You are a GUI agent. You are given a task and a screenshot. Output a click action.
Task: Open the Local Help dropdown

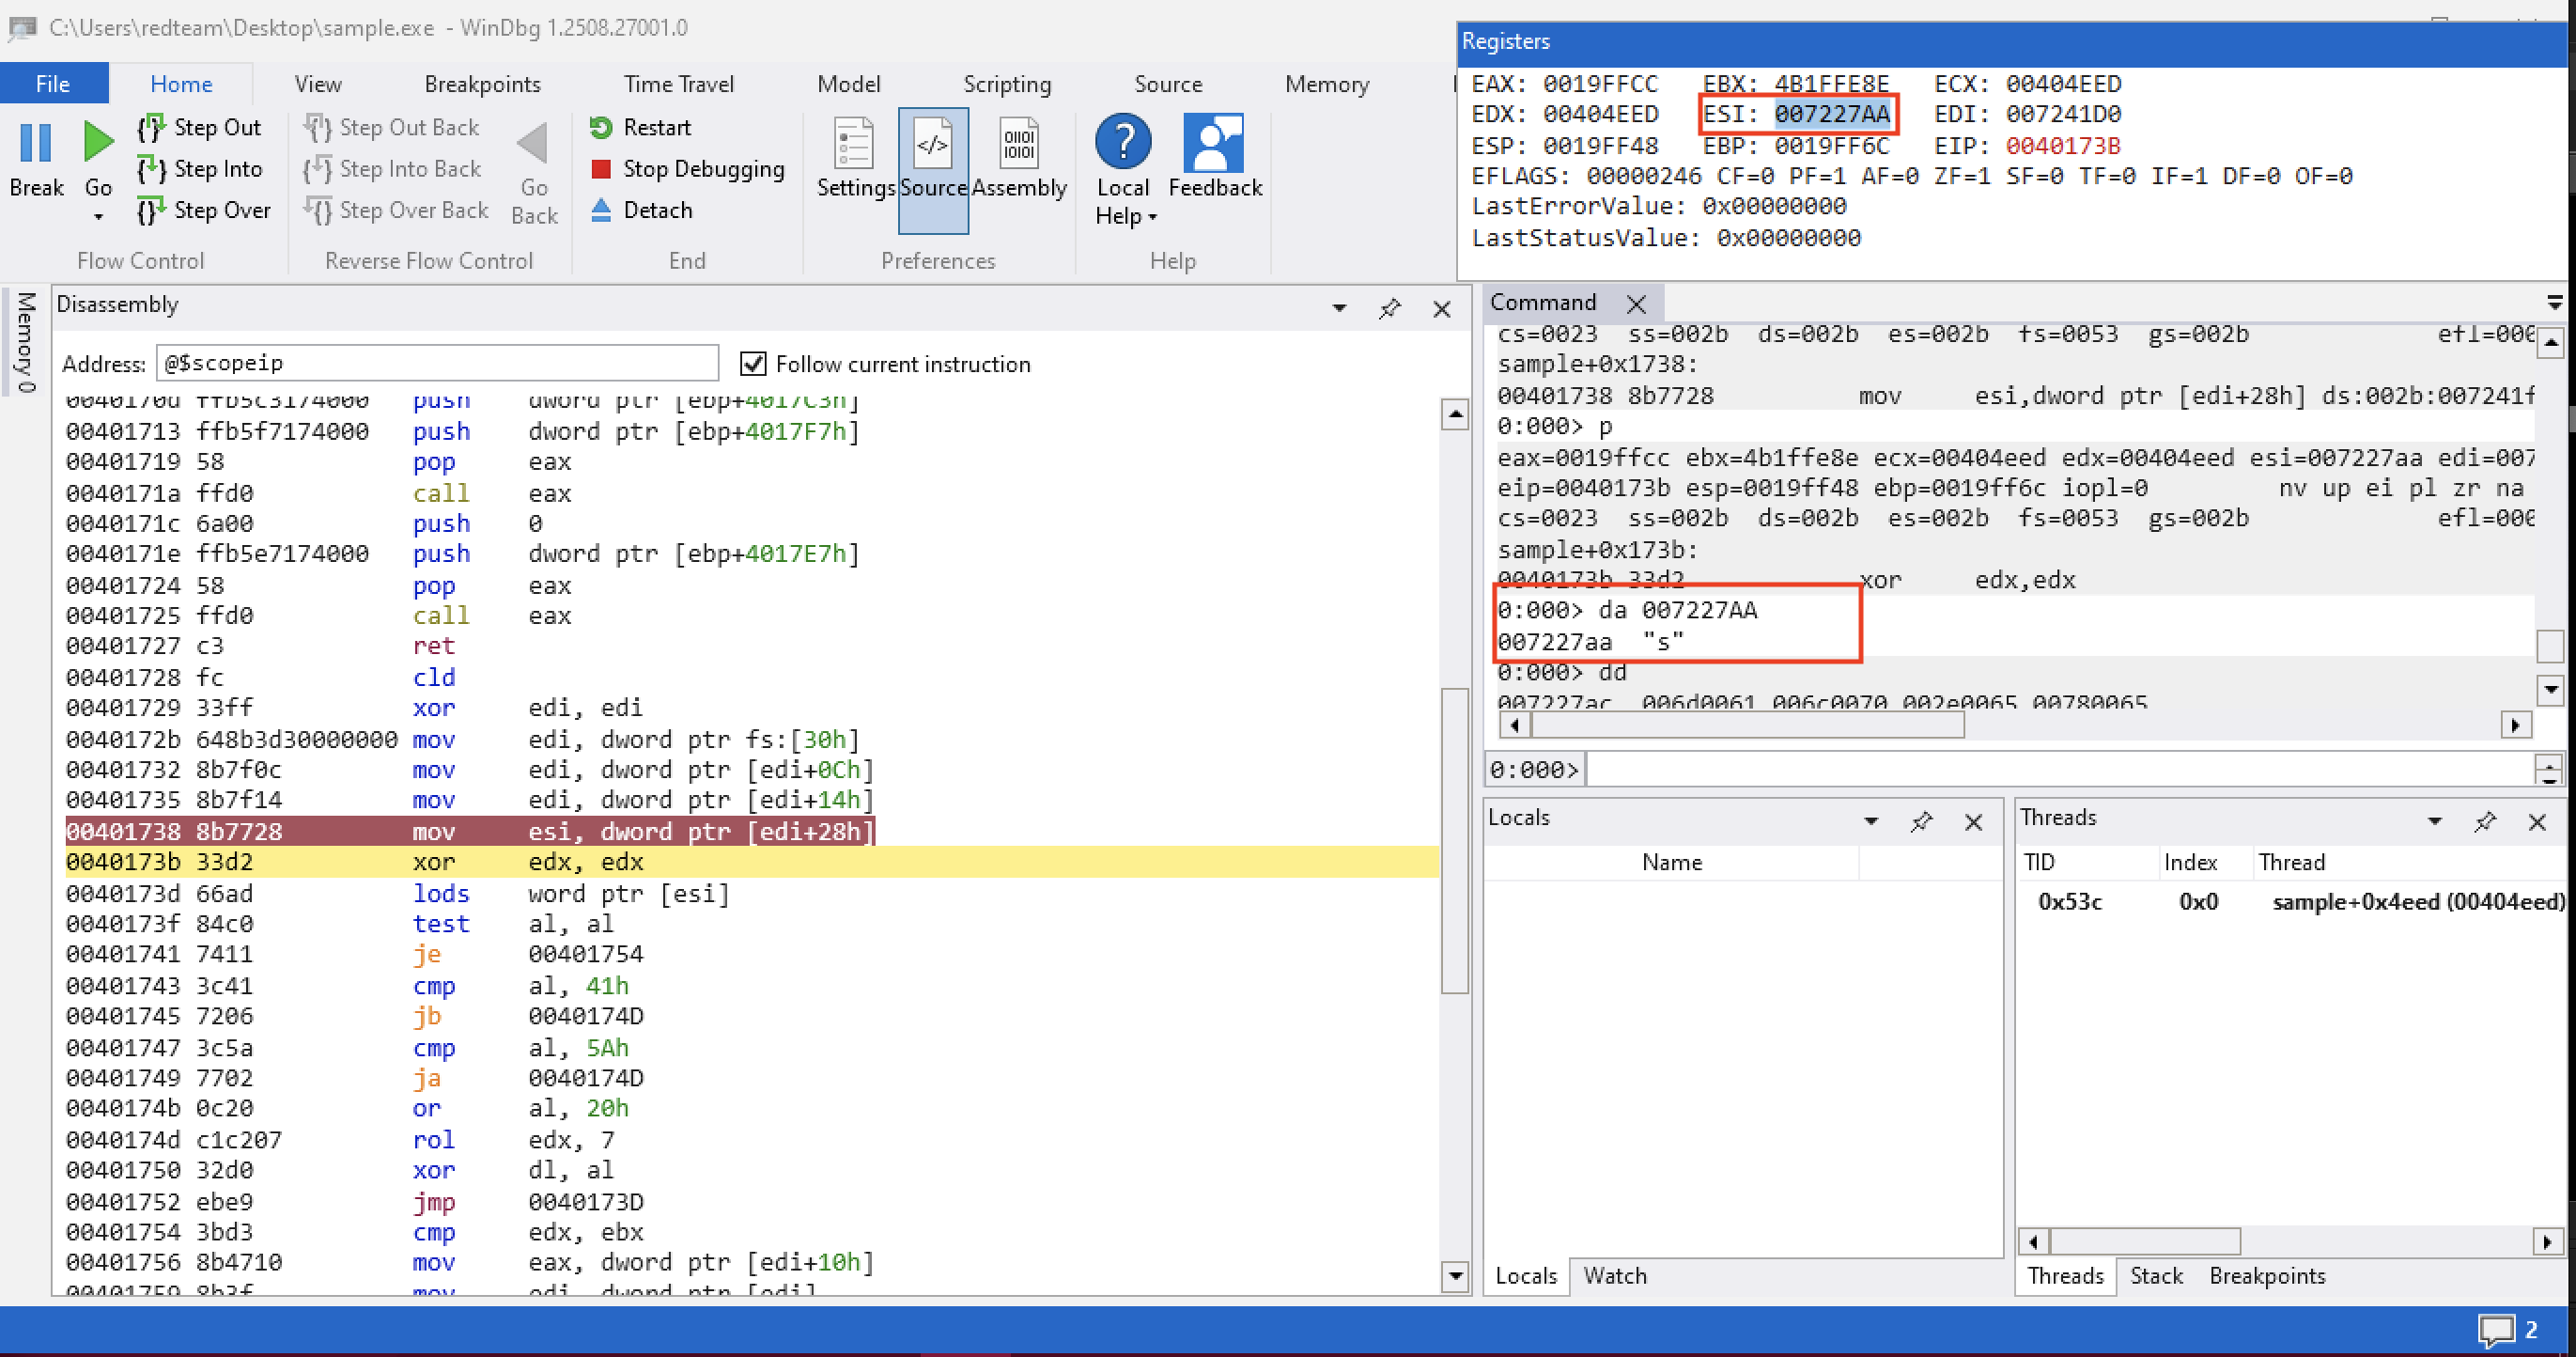[x=1152, y=217]
